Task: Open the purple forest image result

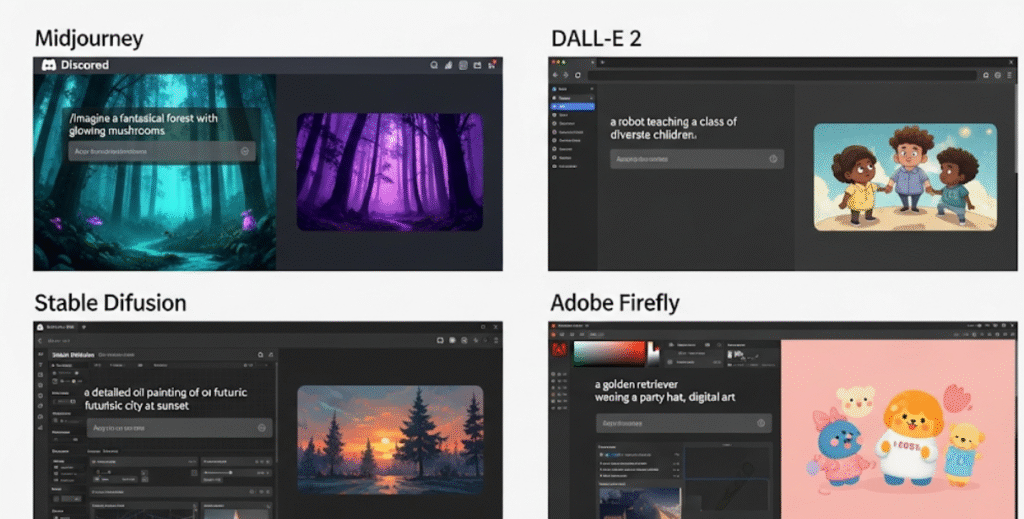Action: tap(390, 172)
